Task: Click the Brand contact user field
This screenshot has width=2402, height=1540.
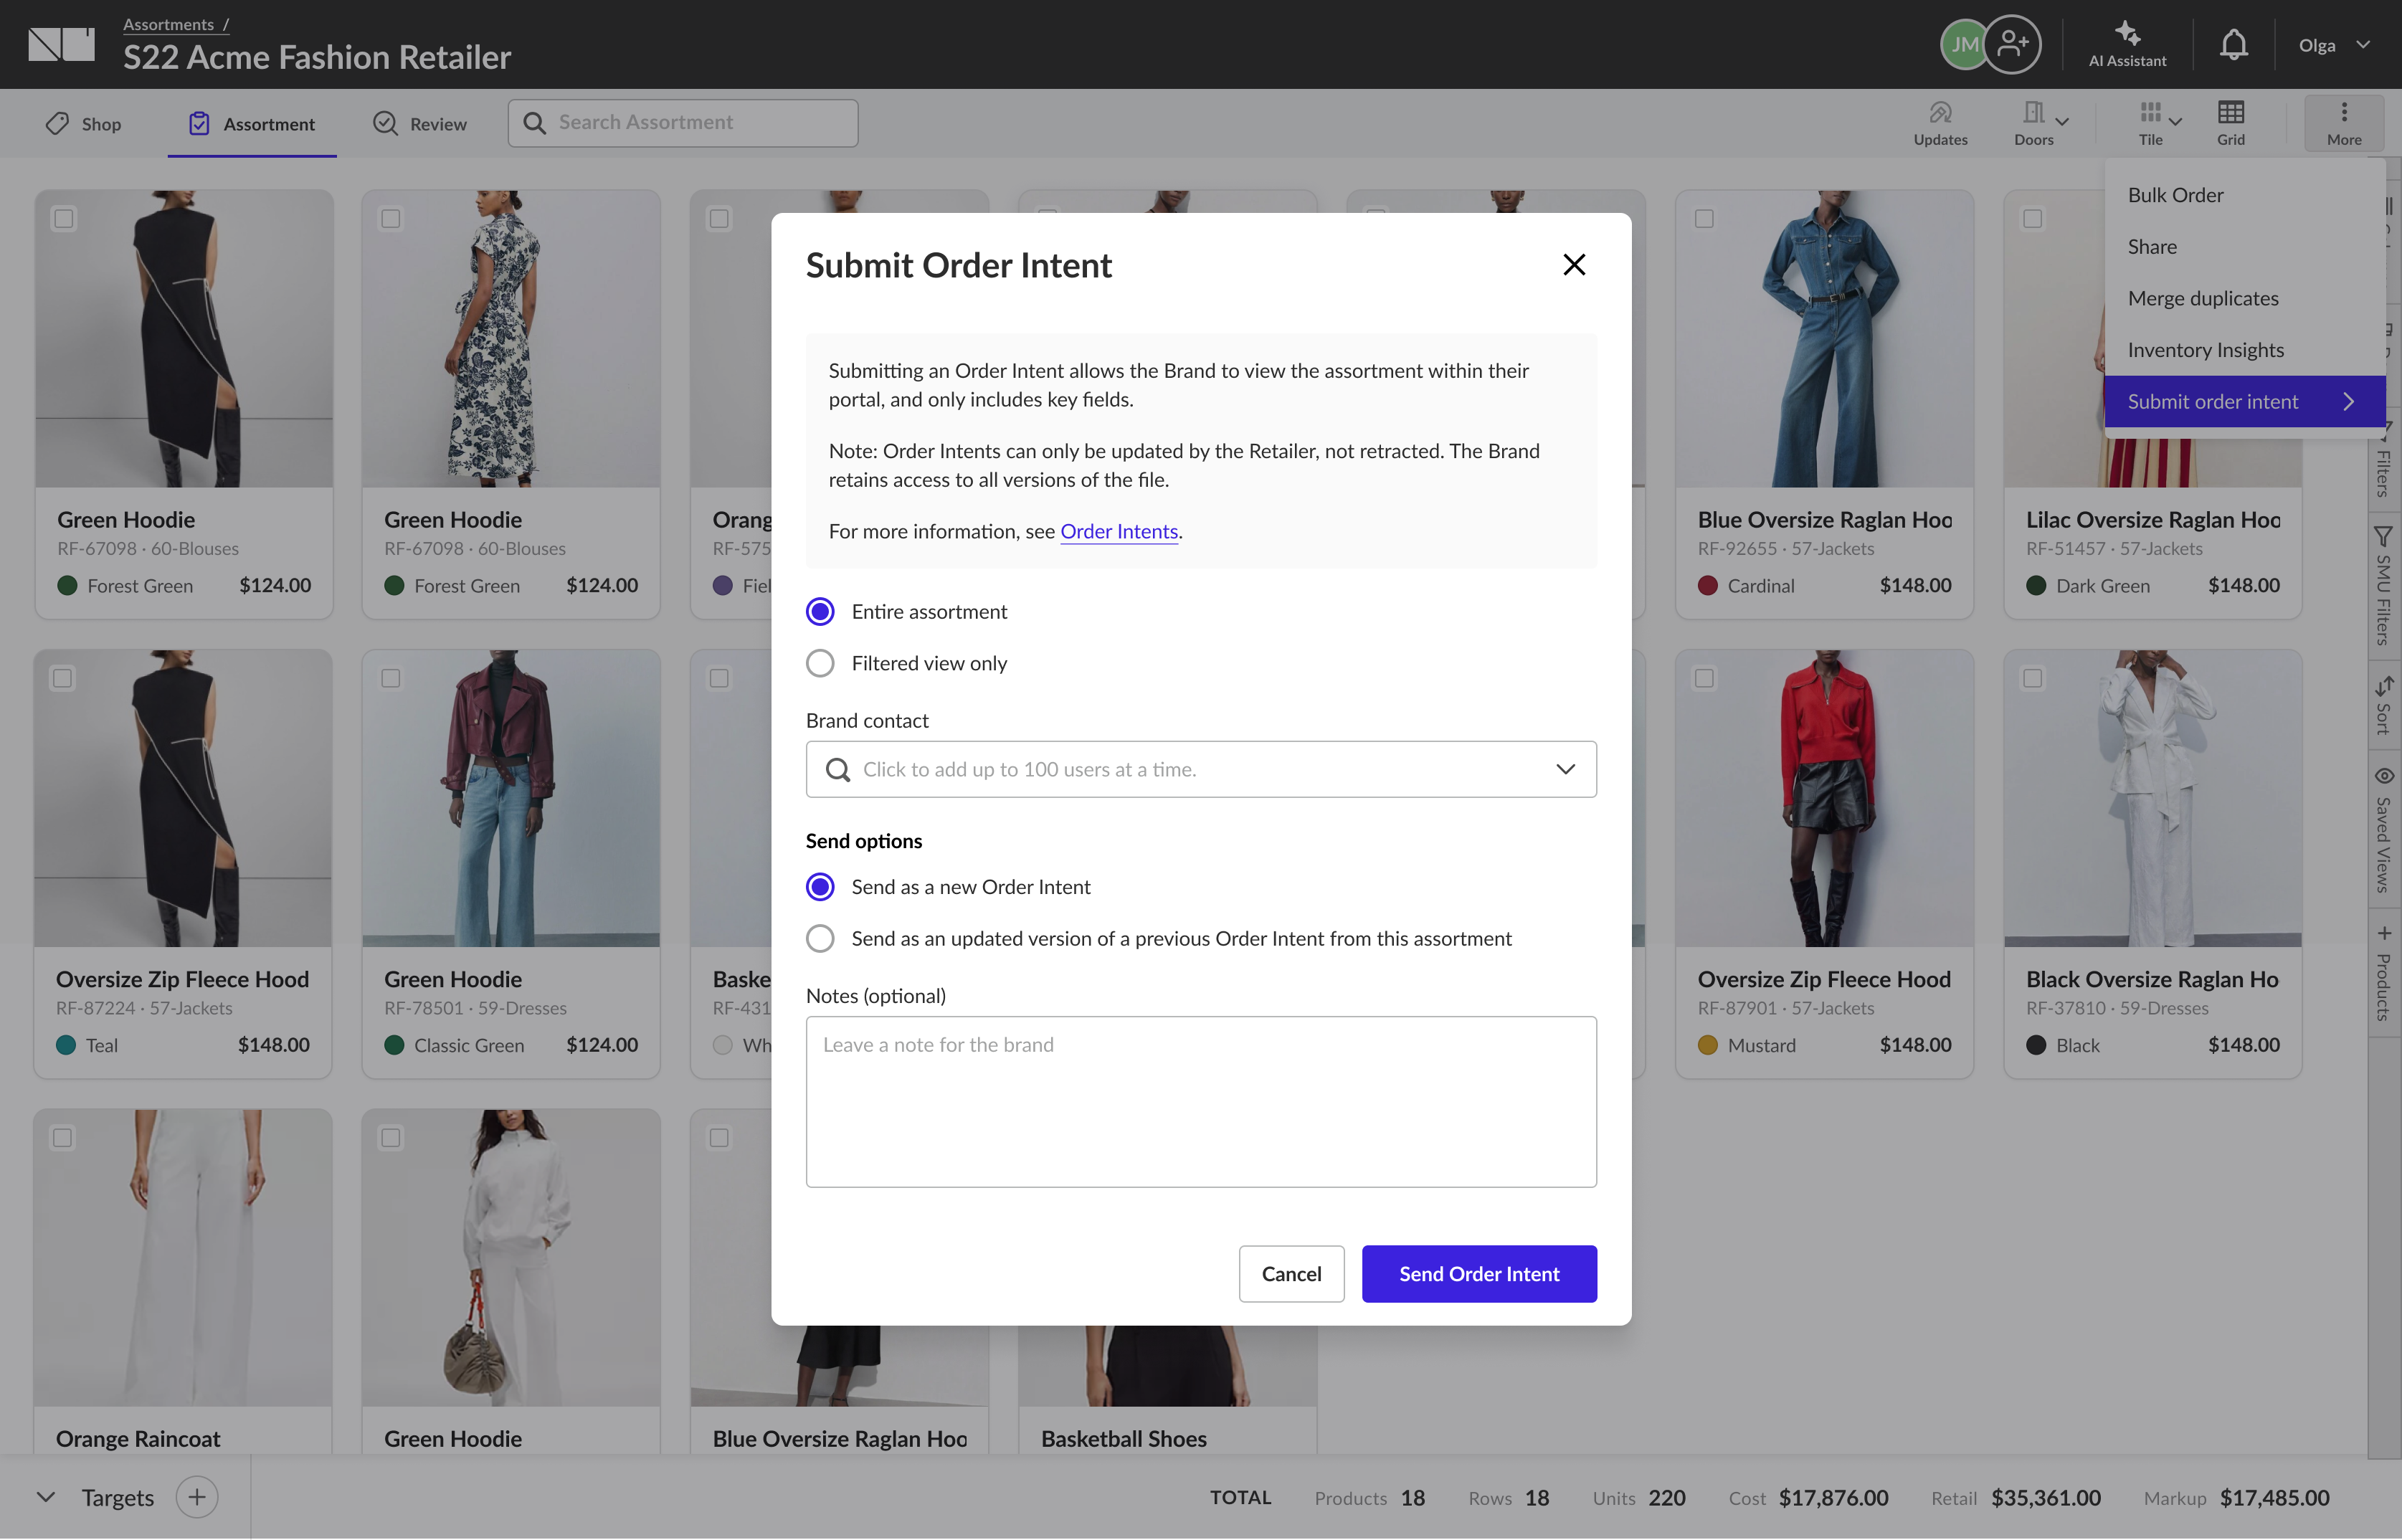Action: click(1201, 769)
